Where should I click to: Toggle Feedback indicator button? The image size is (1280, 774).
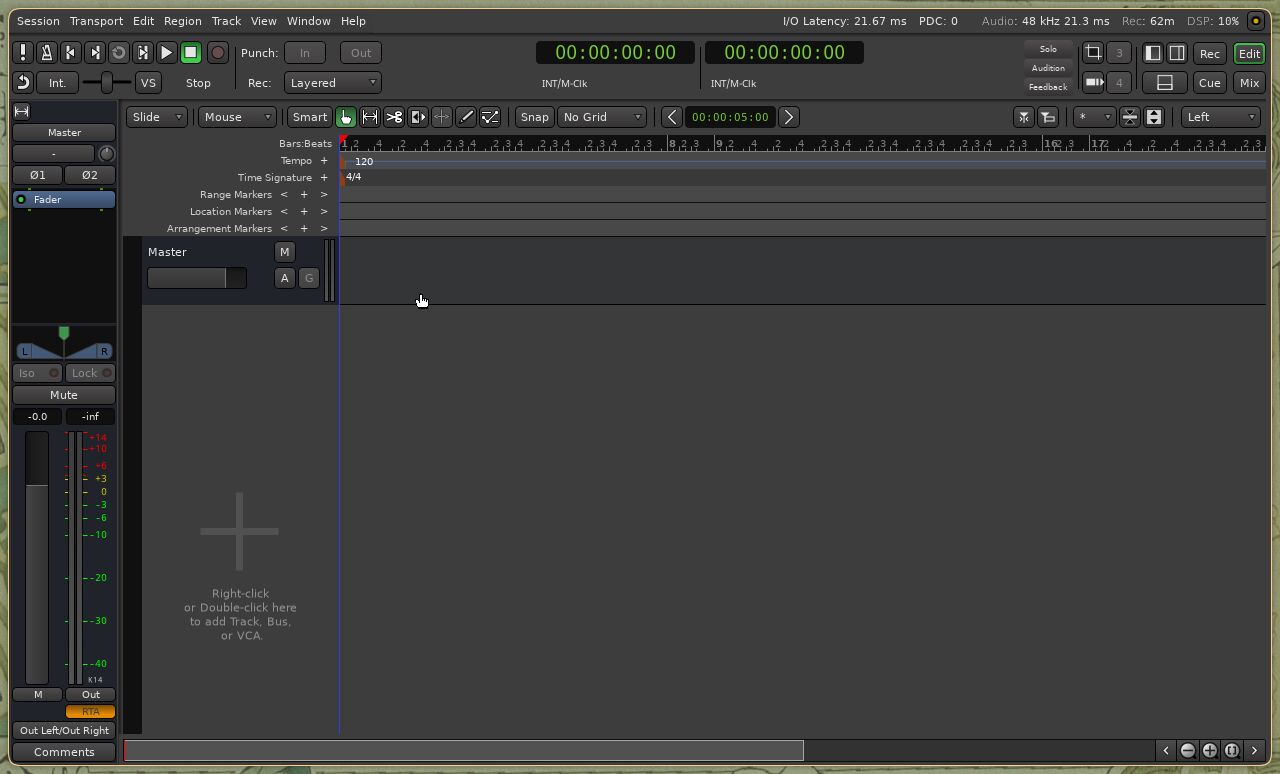(1048, 87)
